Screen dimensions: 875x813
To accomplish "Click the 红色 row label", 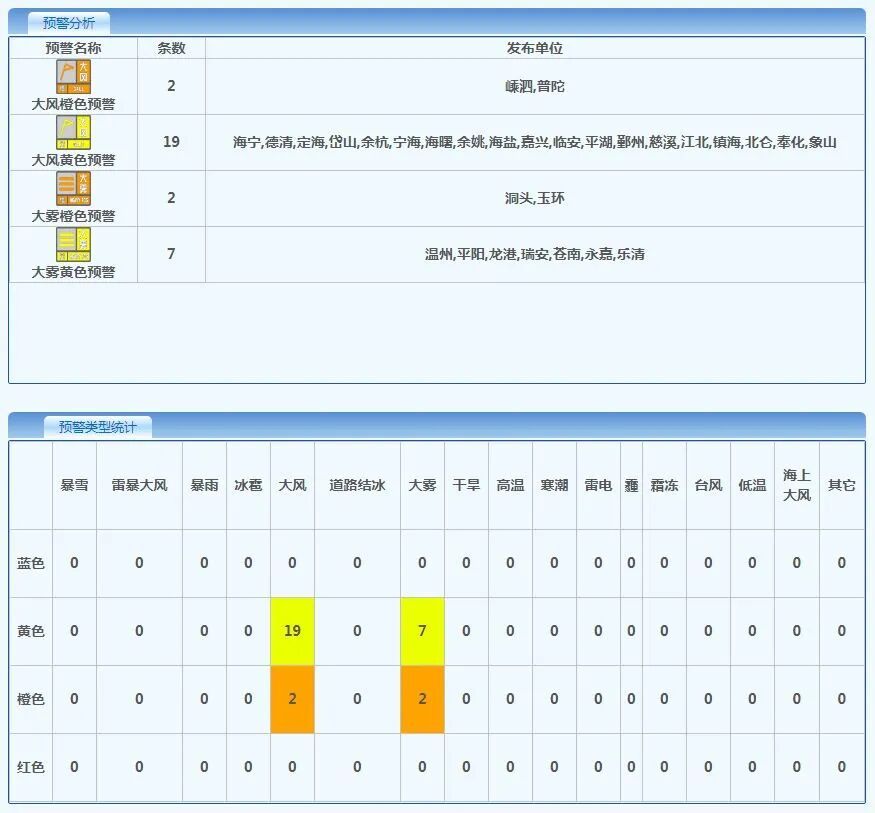I will [31, 767].
